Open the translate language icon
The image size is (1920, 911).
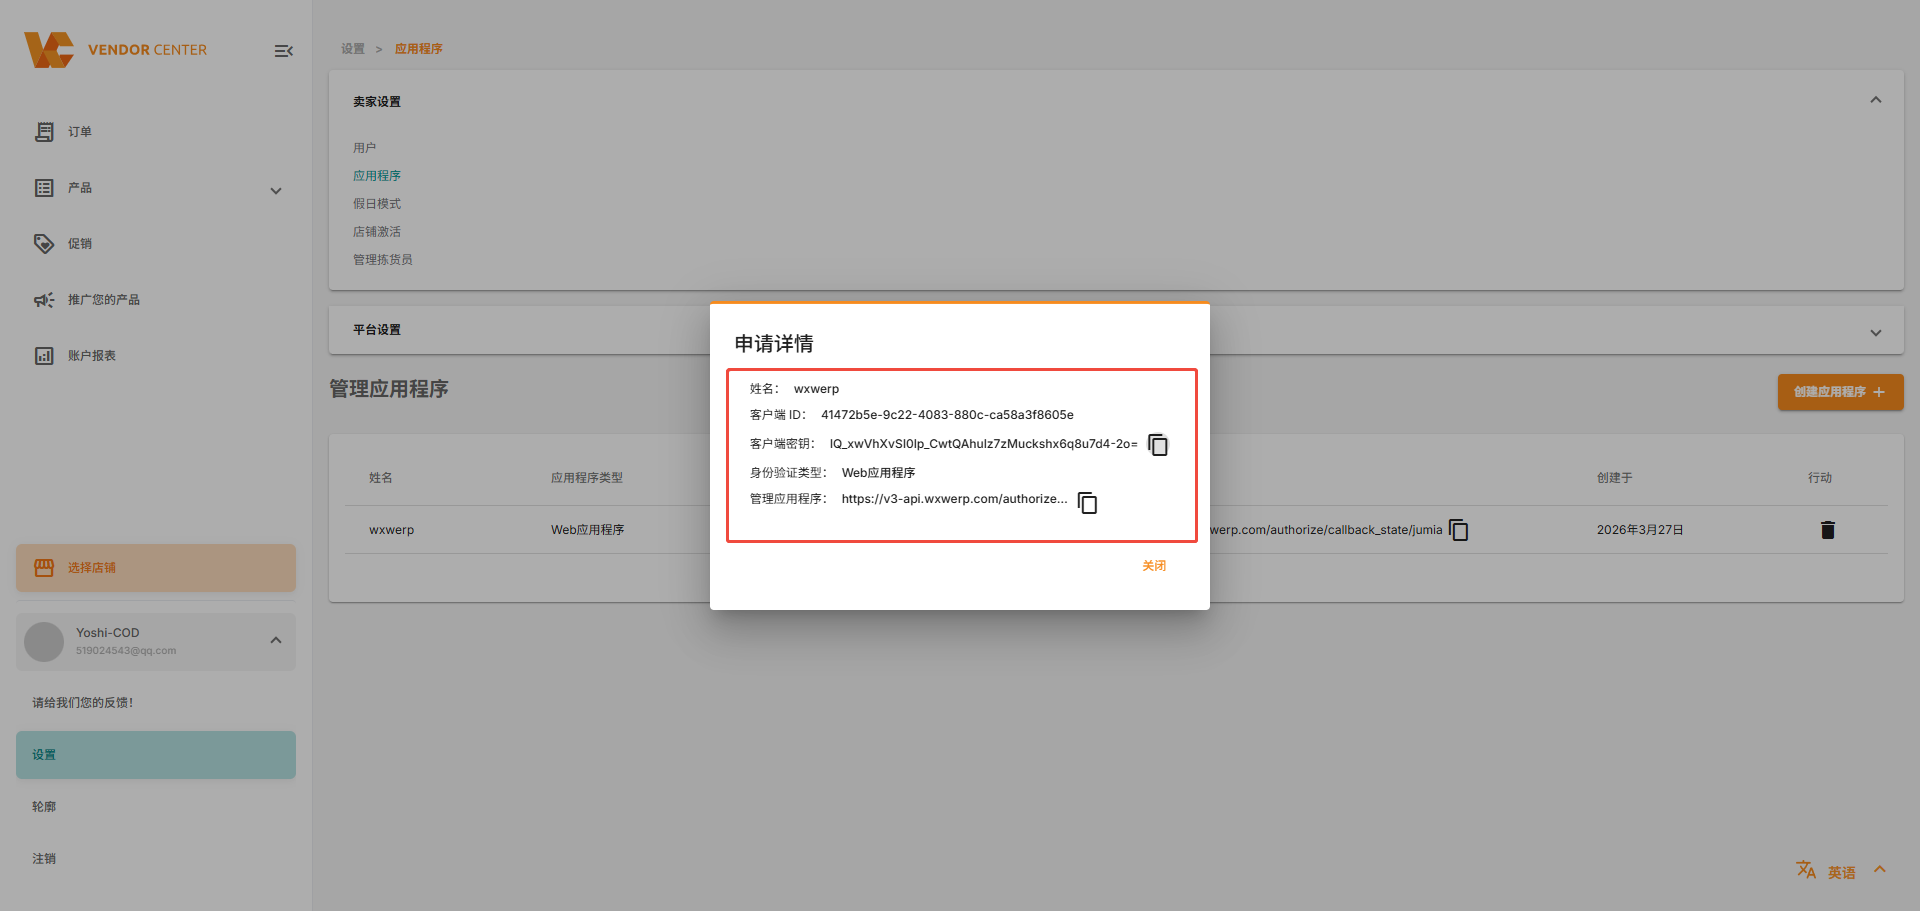point(1805,870)
